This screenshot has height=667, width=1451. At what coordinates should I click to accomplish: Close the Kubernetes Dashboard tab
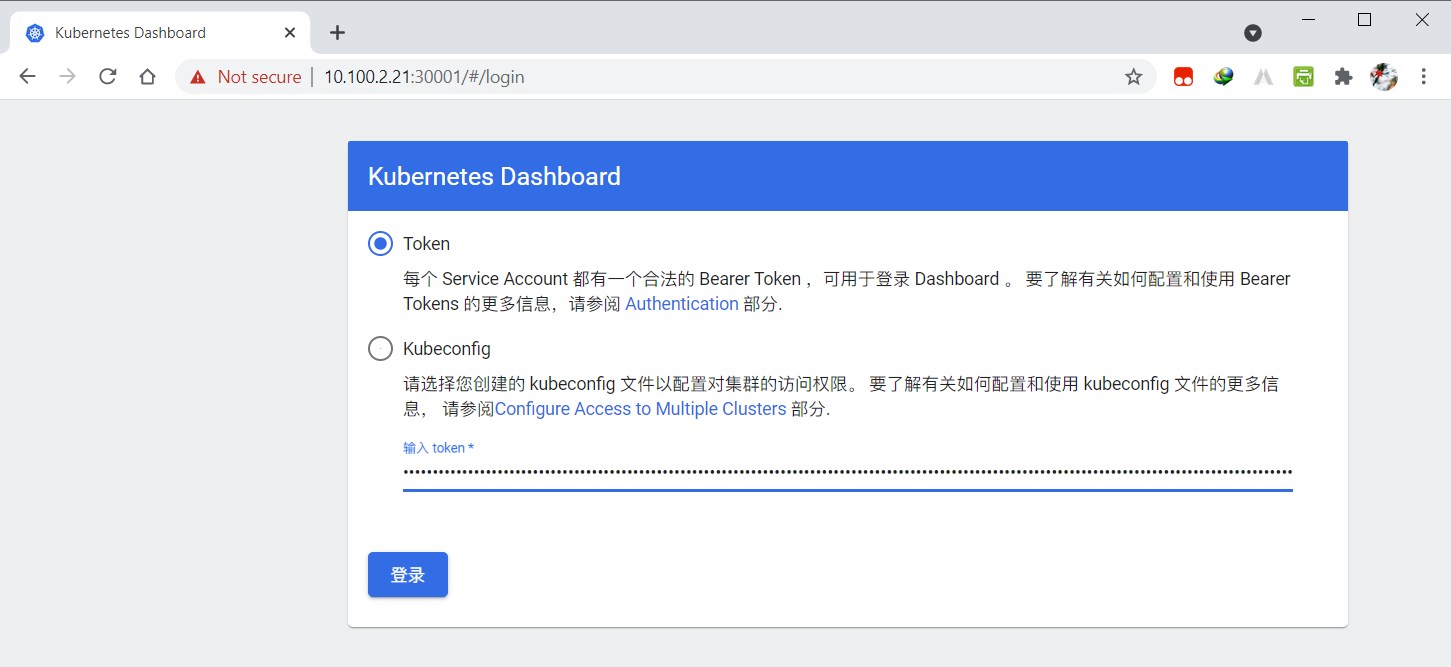pyautogui.click(x=290, y=32)
